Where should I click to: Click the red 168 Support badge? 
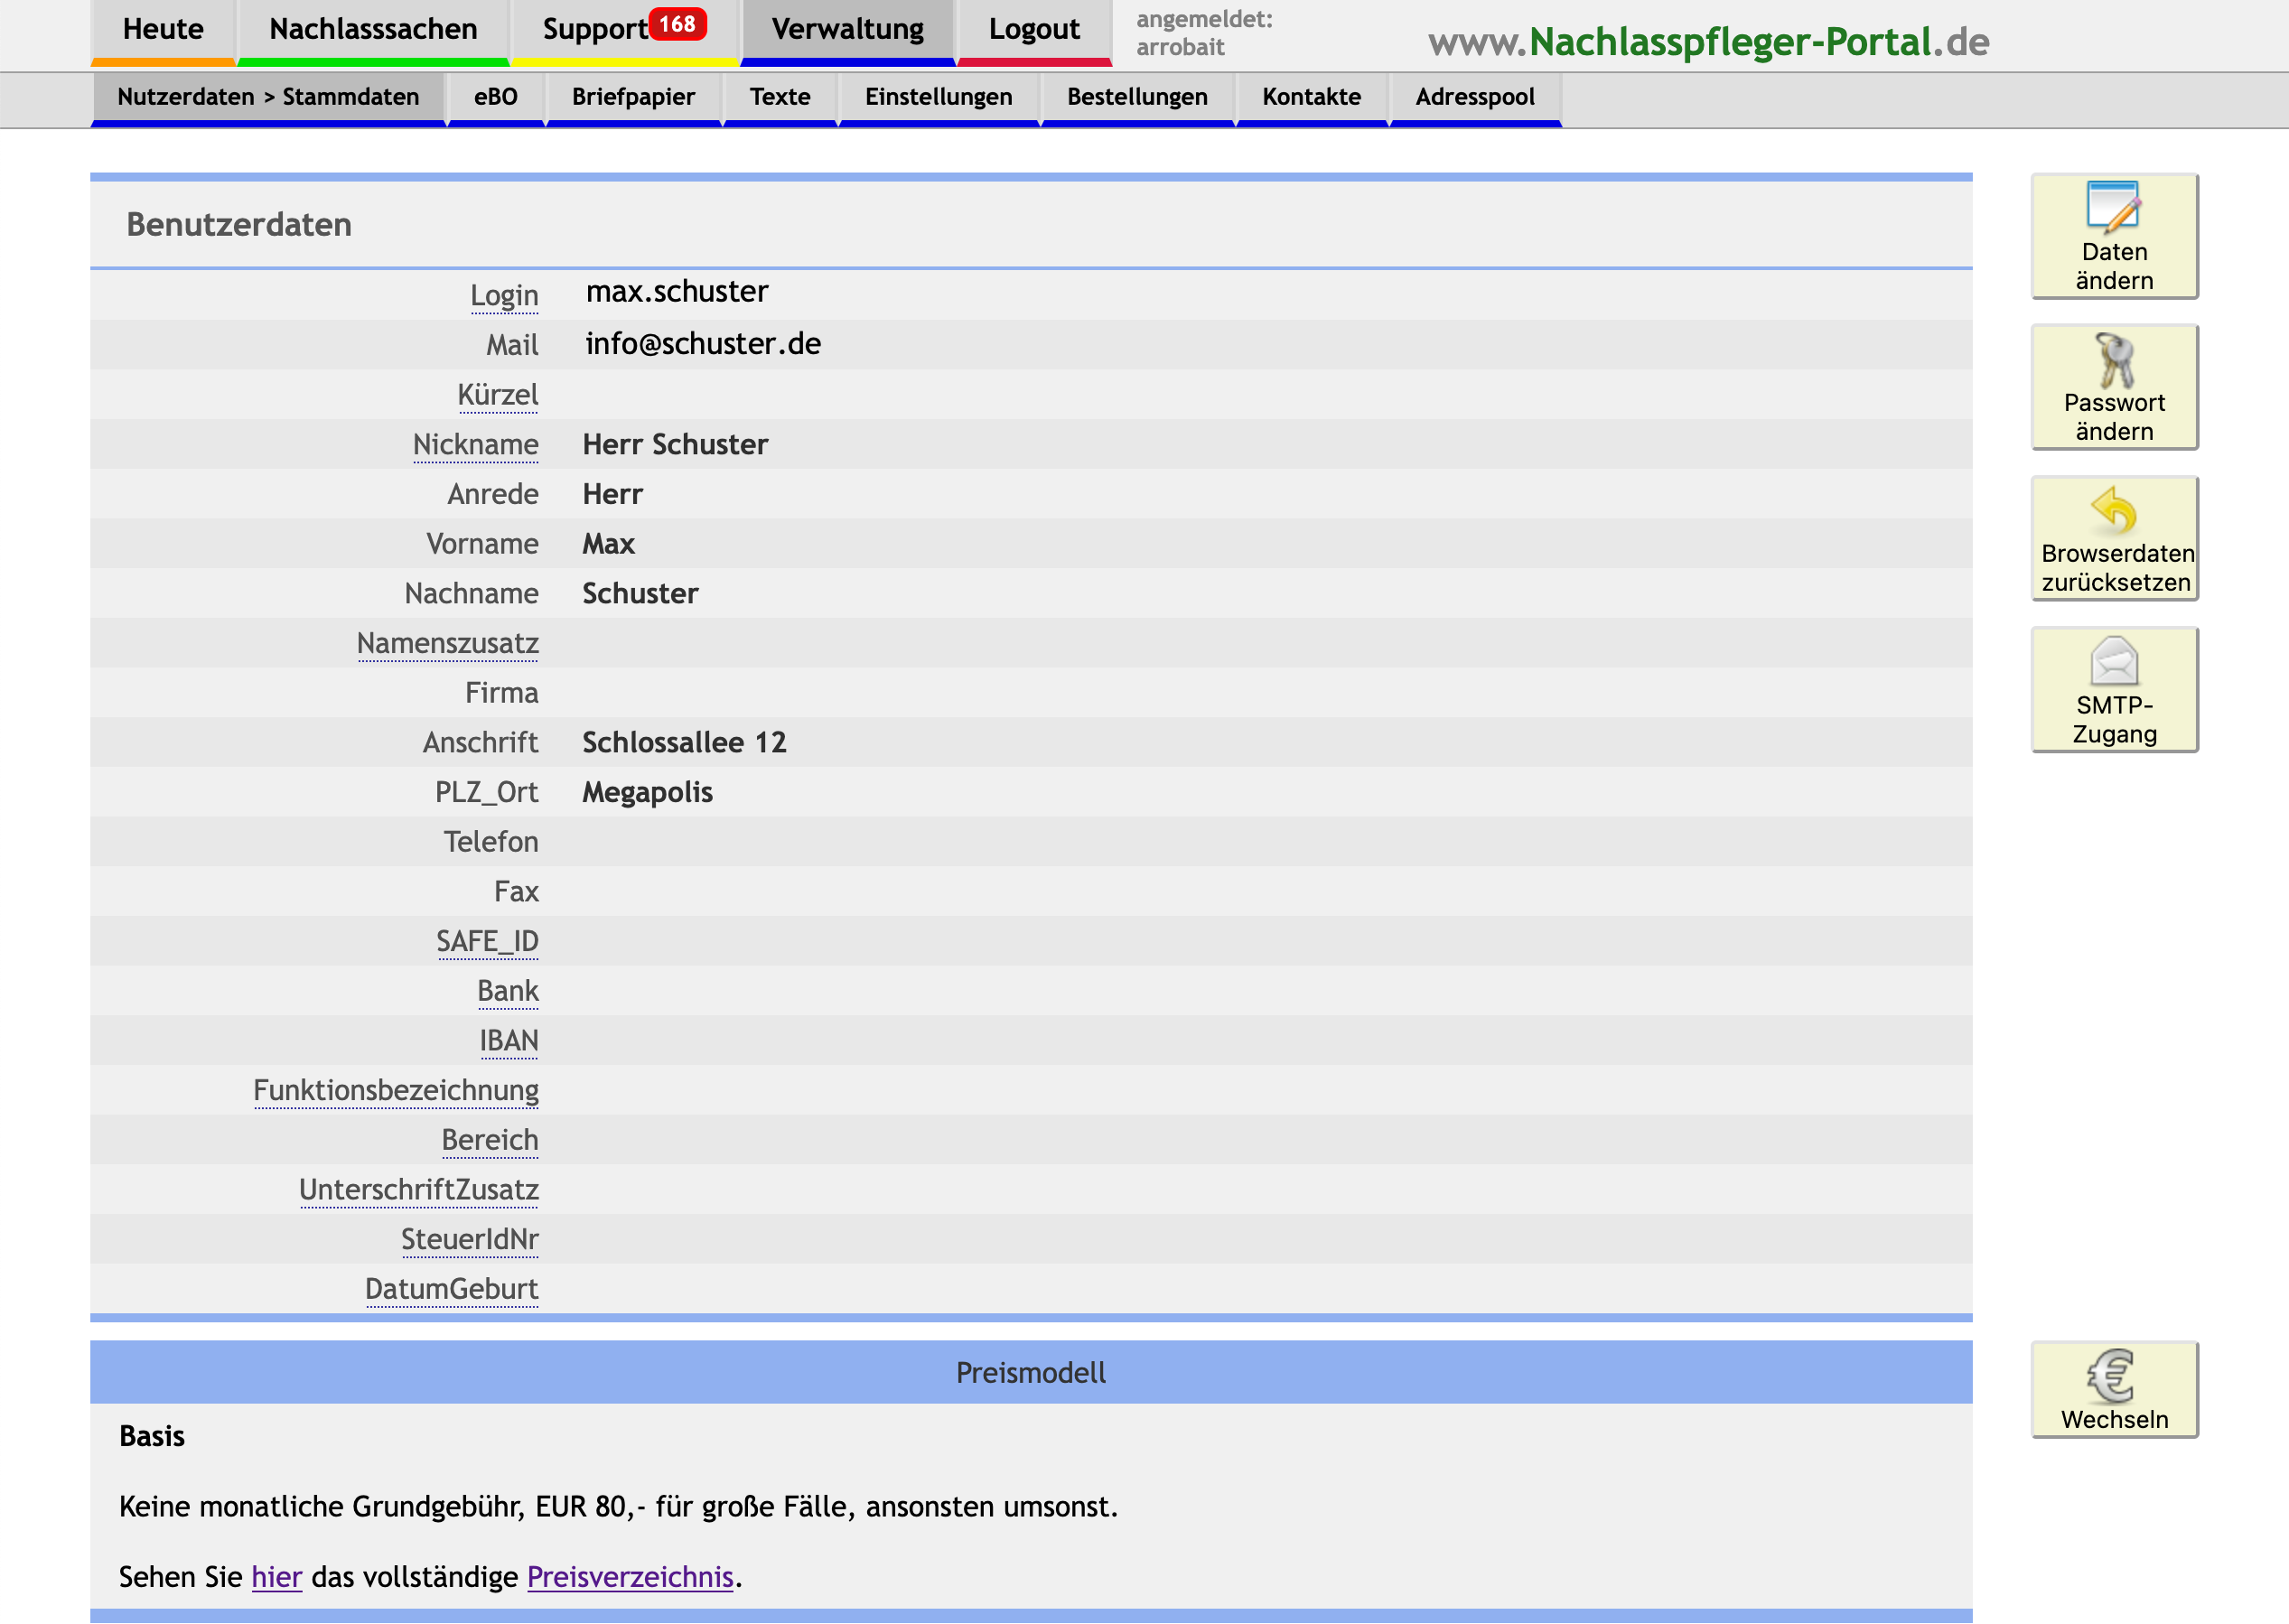[677, 24]
